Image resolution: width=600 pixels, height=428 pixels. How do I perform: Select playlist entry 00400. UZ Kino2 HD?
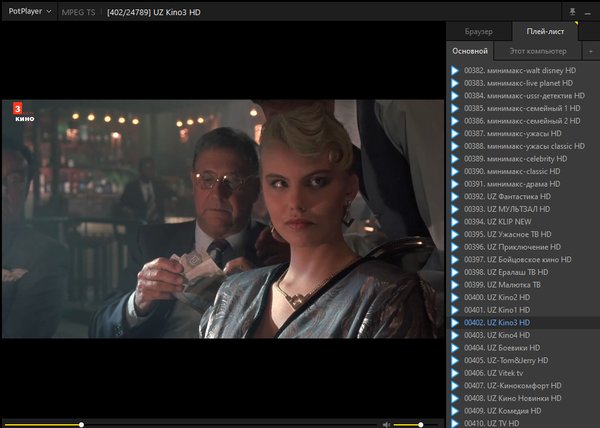coord(523,298)
